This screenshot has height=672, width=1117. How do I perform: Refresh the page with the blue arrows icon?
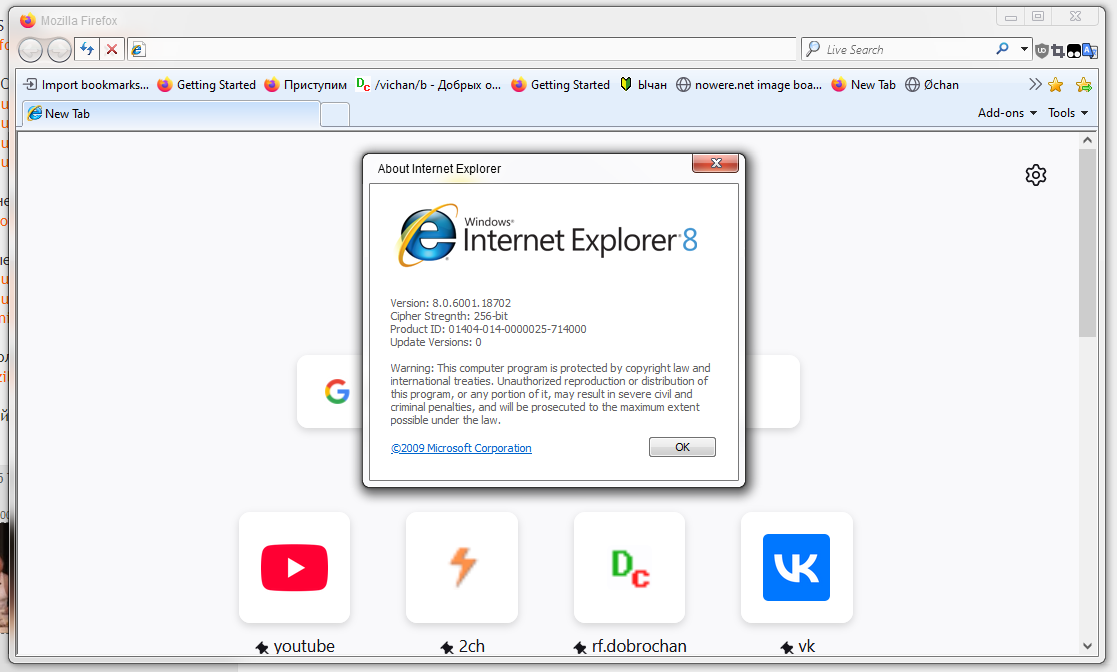click(x=87, y=49)
